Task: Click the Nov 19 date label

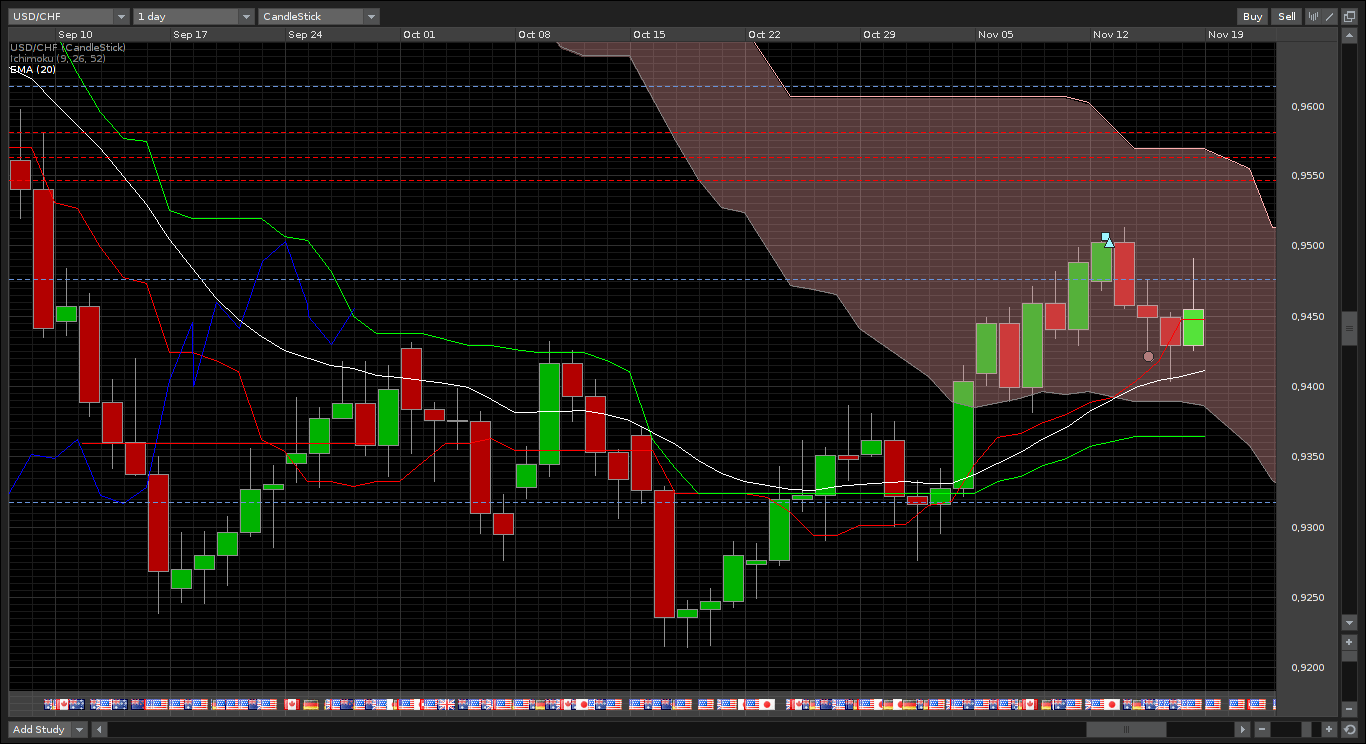Action: pos(1226,34)
